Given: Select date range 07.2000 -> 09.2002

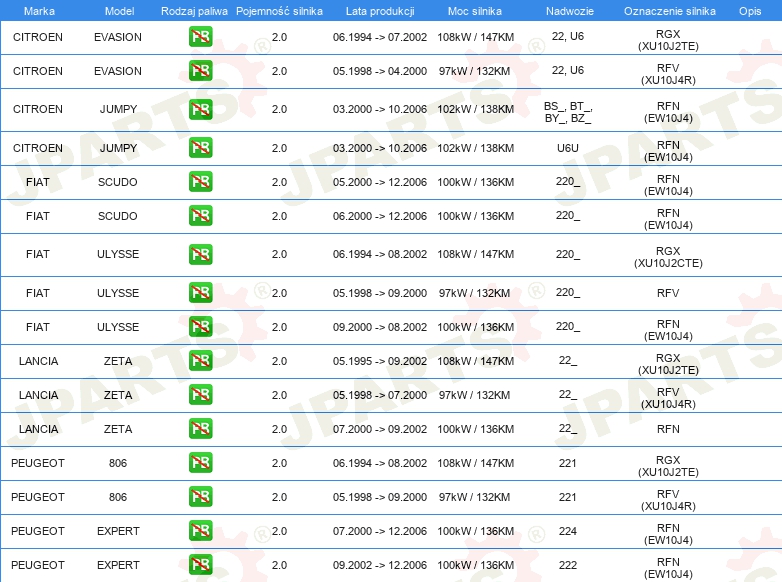Looking at the screenshot, I should (380, 429).
